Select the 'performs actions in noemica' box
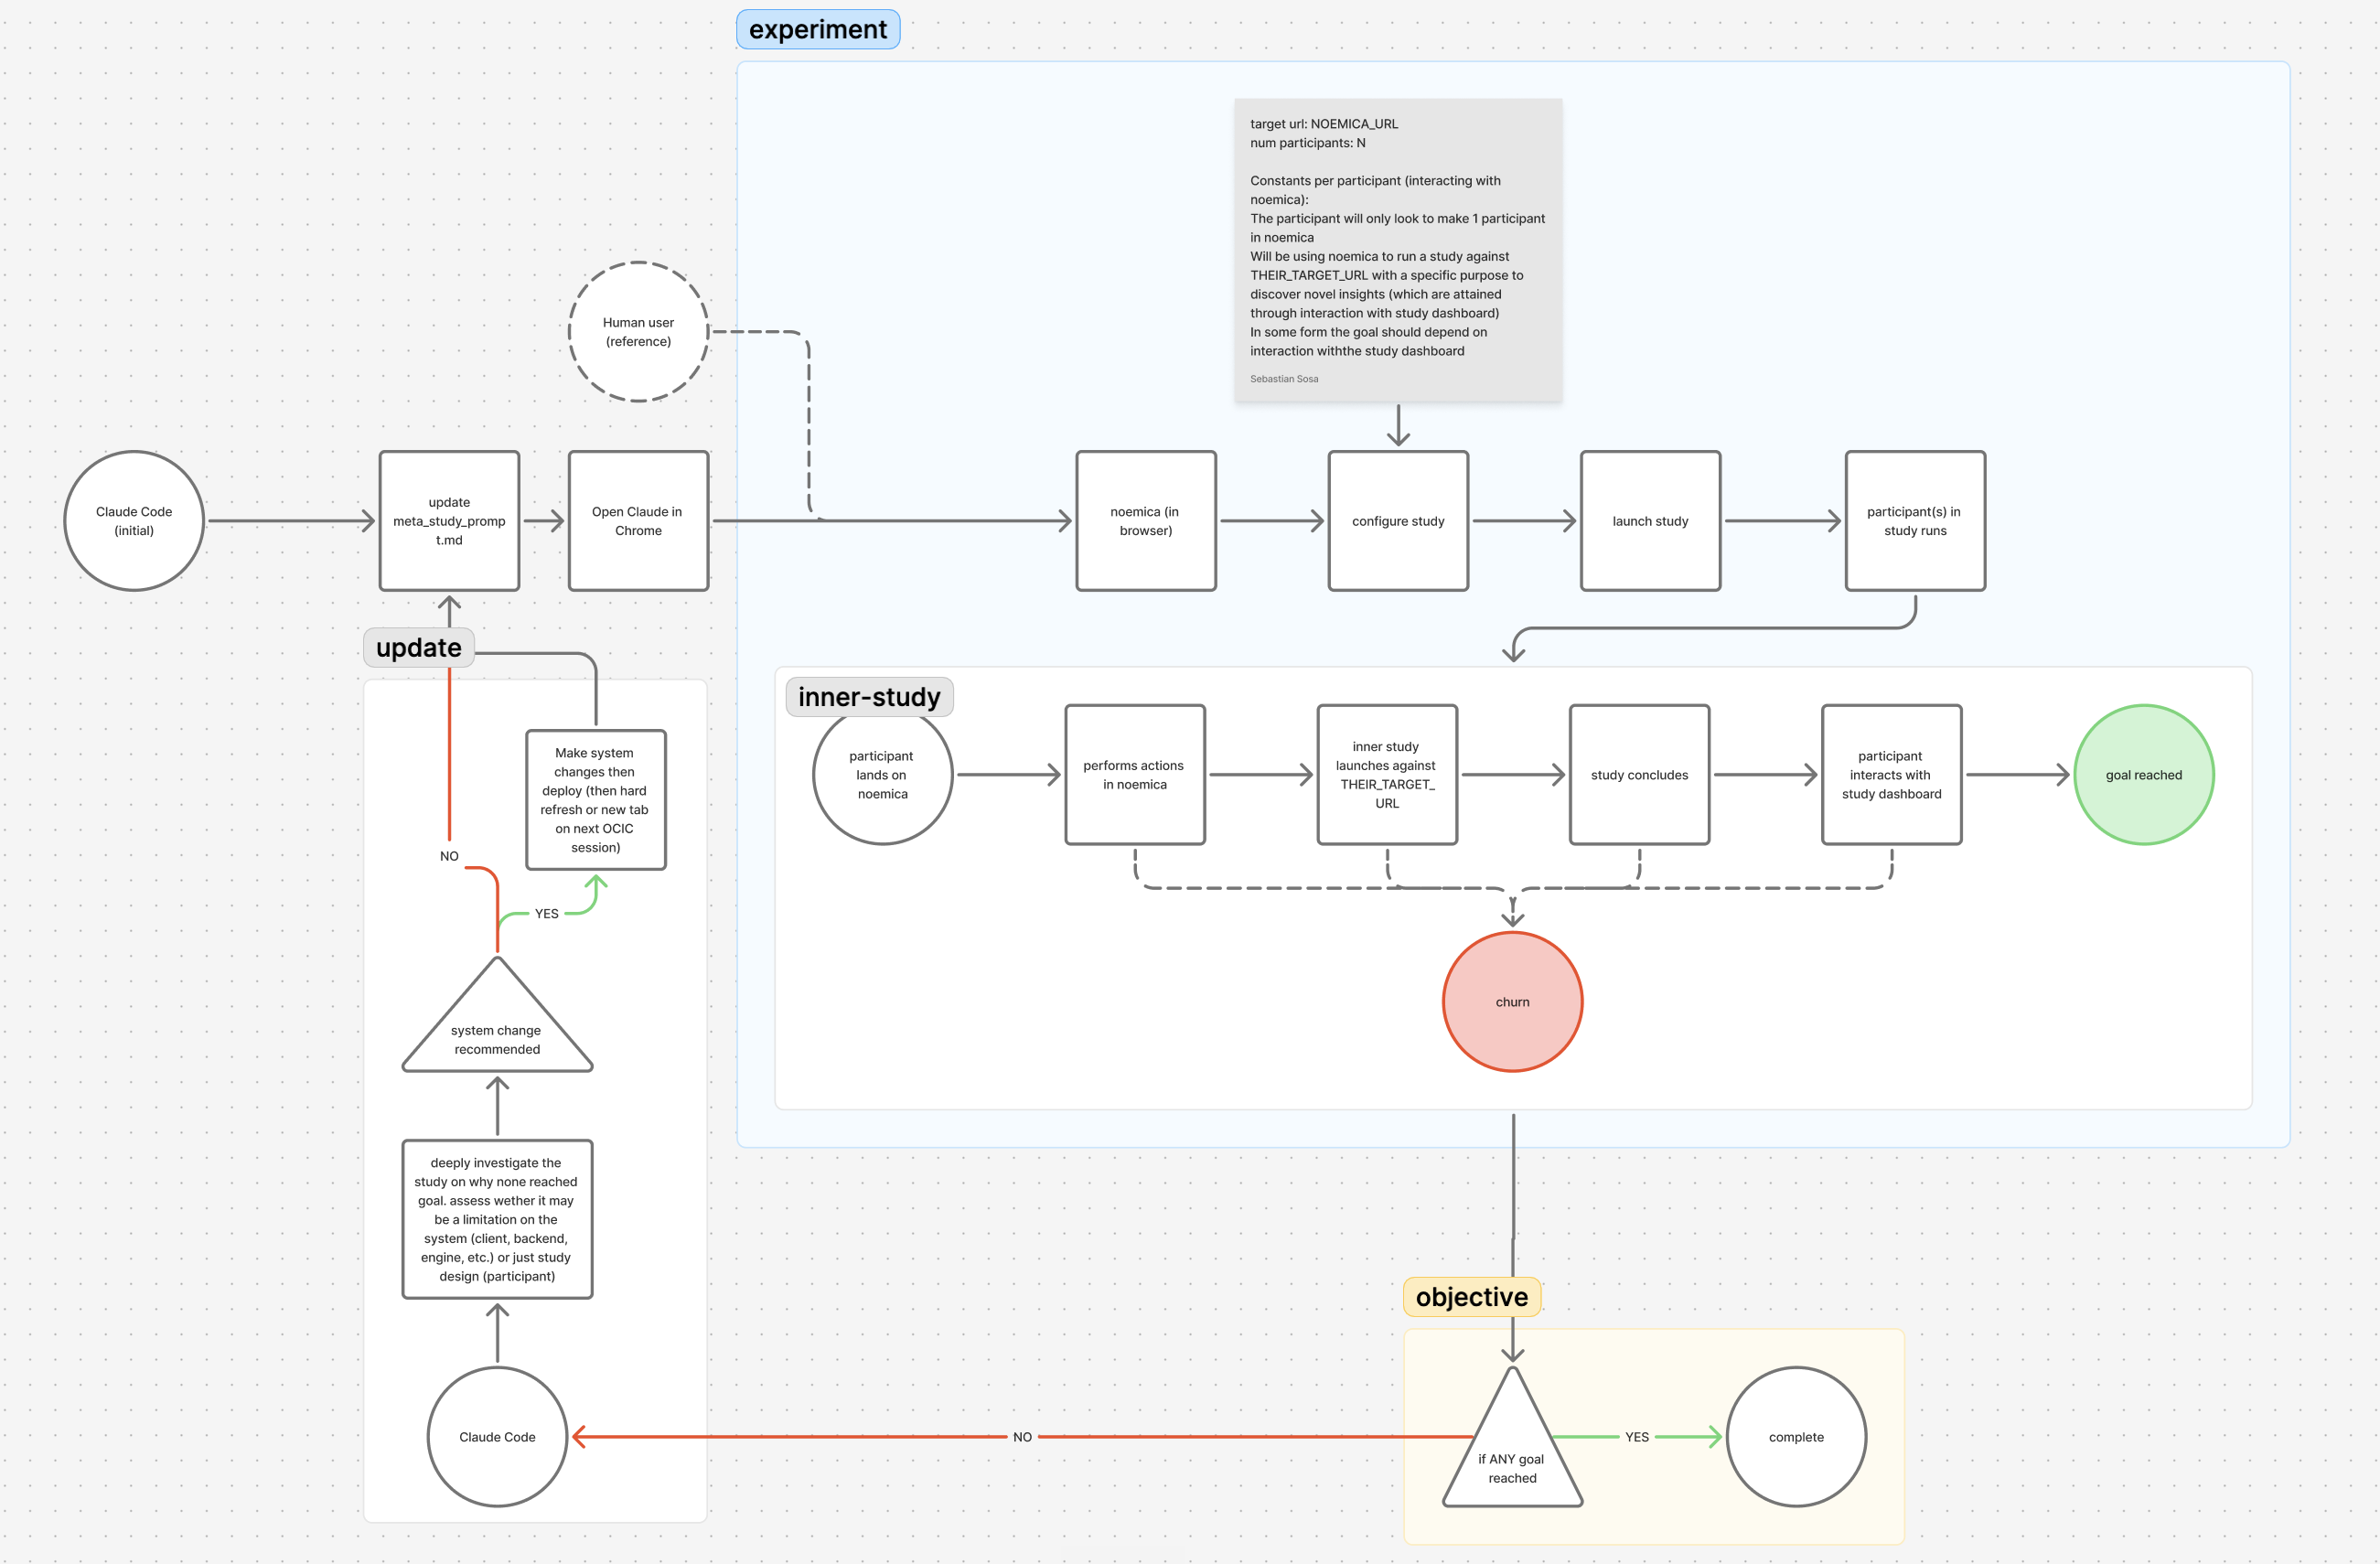Screen dimensions: 2380x1564 [x=1135, y=775]
